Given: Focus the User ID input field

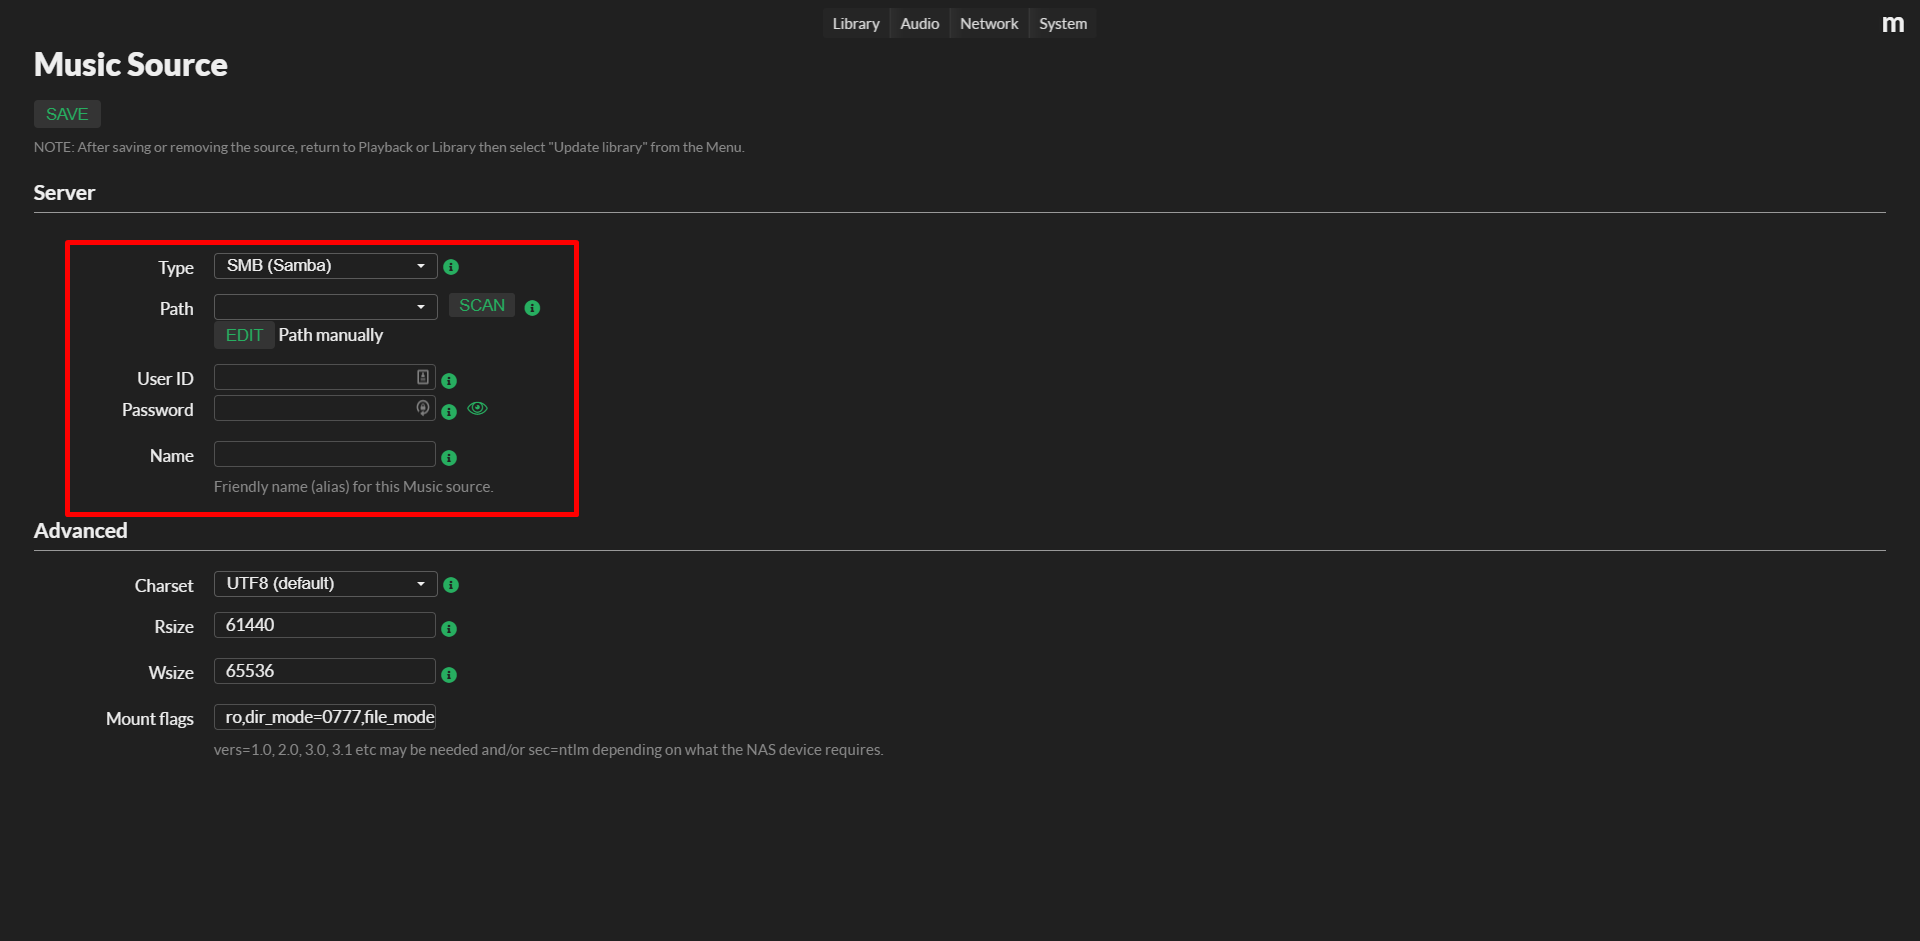Looking at the screenshot, I should click(325, 377).
